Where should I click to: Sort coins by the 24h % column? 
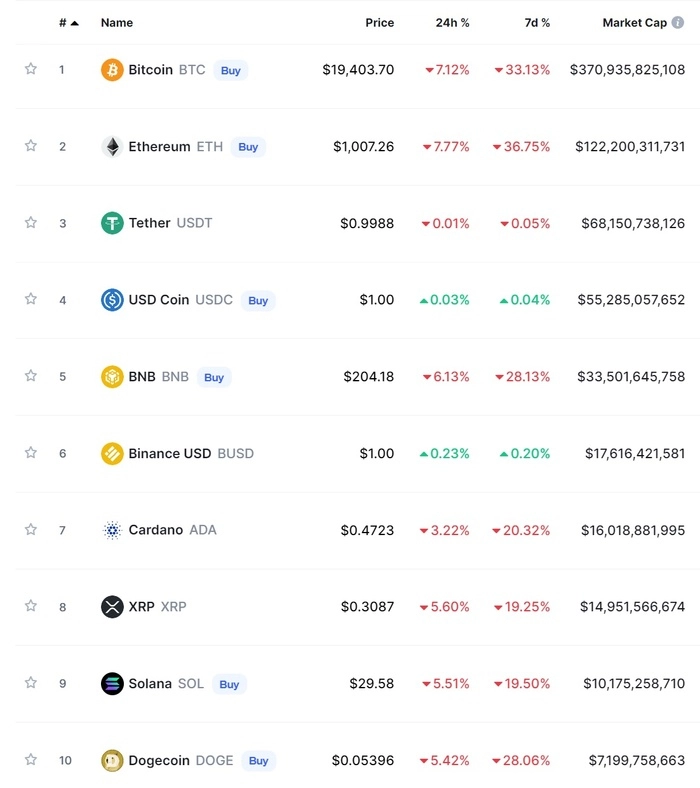452,23
